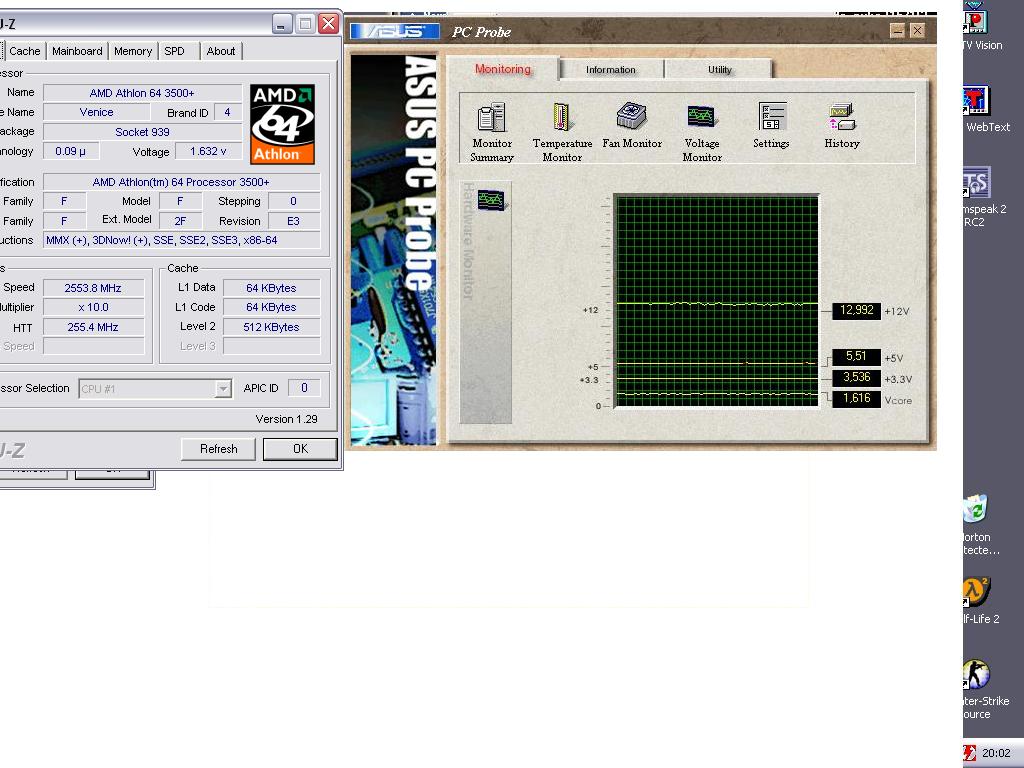This screenshot has height=768, width=1024.
Task: Launch Half-Life 2 desktop icon
Action: click(x=980, y=601)
